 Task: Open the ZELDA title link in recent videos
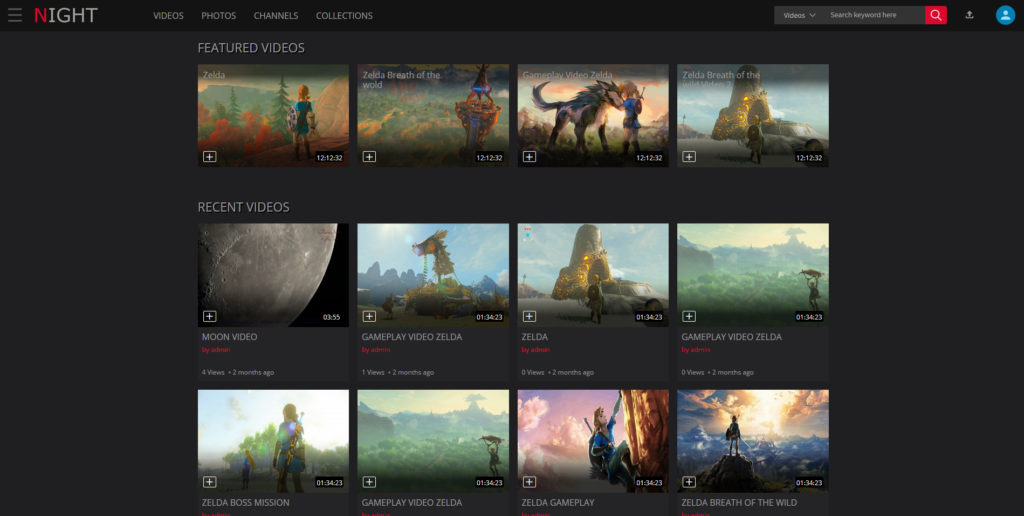pyautogui.click(x=534, y=337)
